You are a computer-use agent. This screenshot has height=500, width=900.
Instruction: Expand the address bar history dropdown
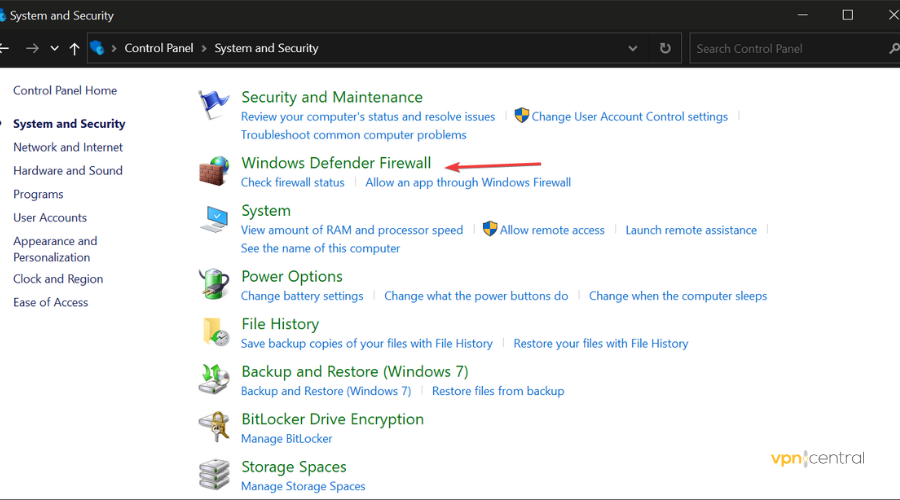coord(632,48)
